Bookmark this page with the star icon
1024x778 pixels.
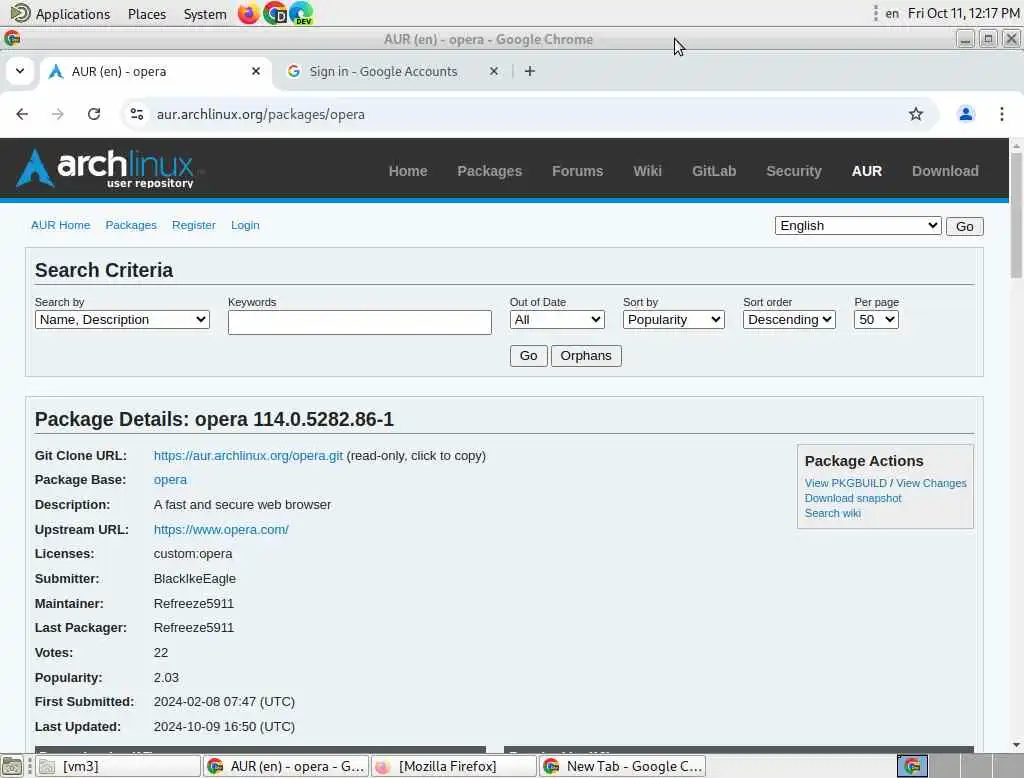coord(916,114)
